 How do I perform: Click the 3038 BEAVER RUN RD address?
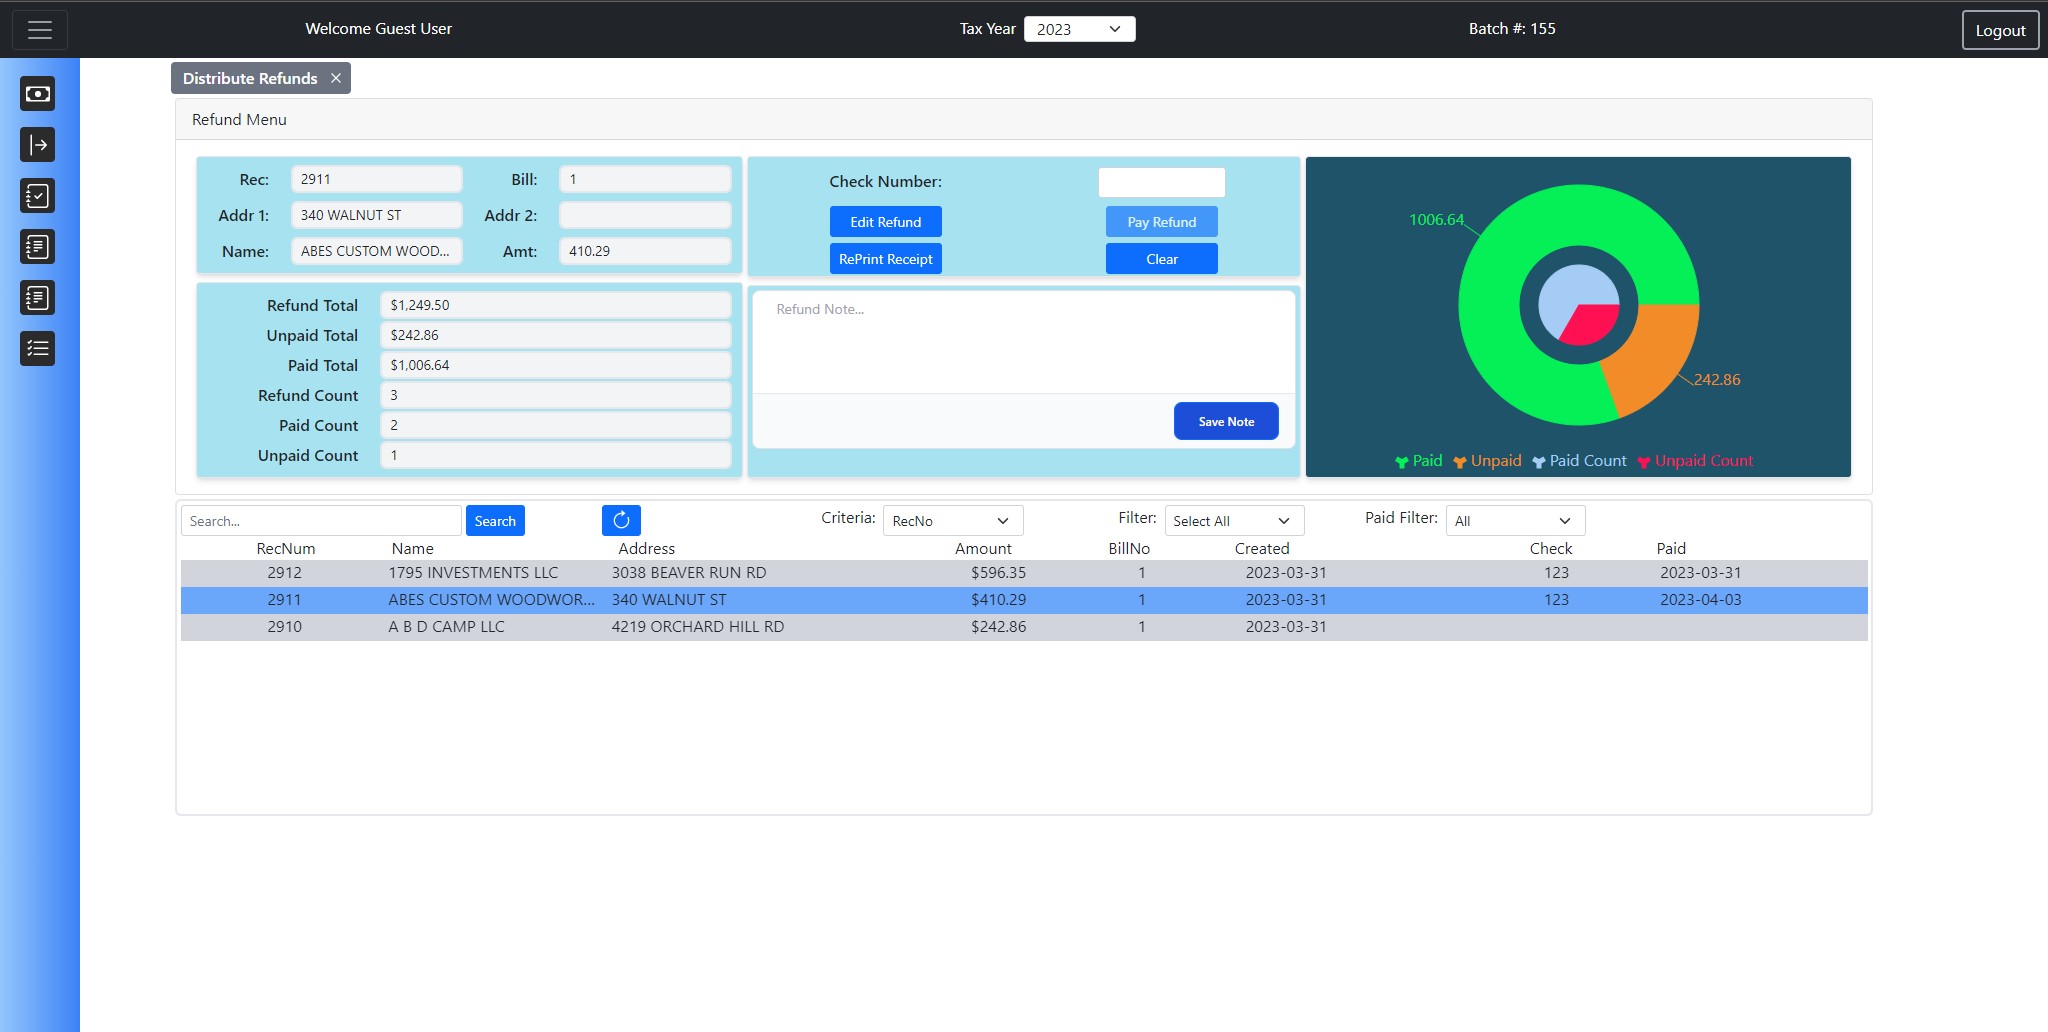pos(689,573)
